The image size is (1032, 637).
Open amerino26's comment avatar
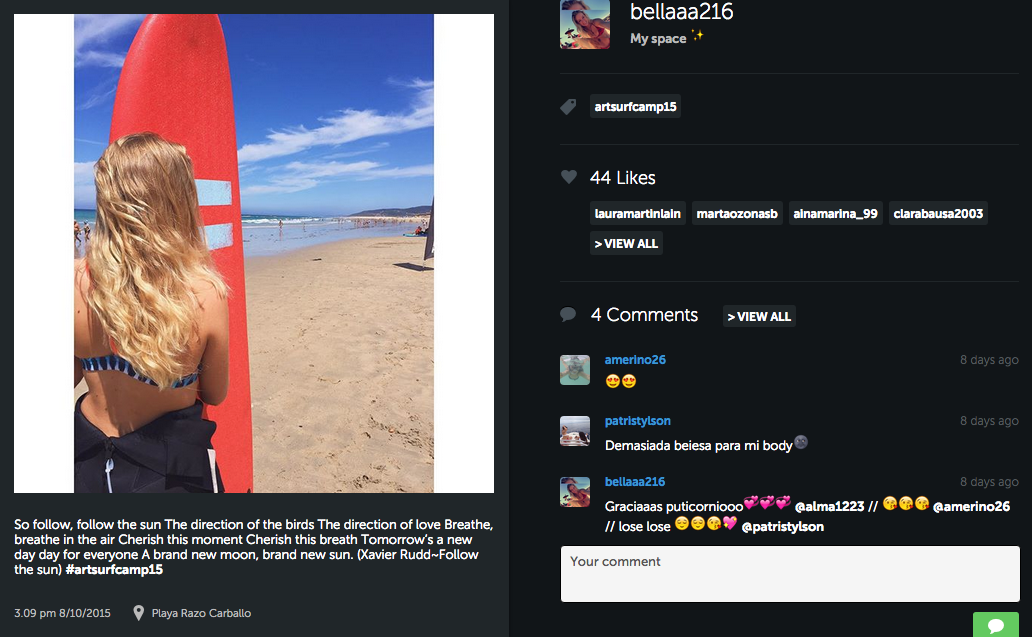tap(575, 370)
